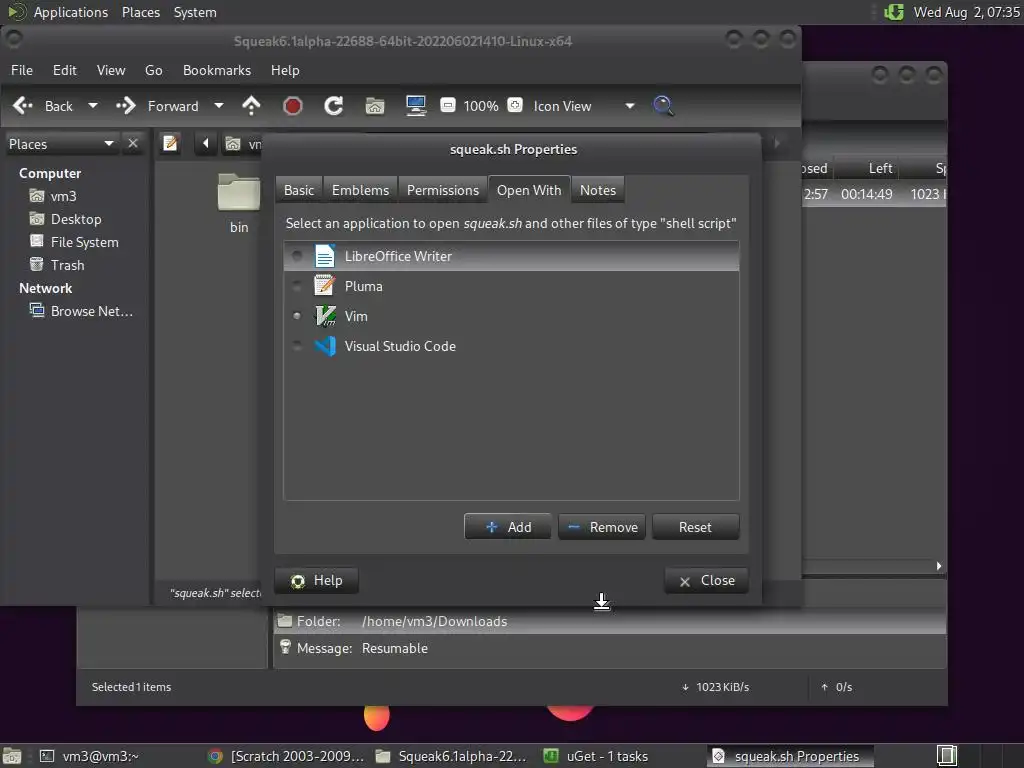Image resolution: width=1024 pixels, height=768 pixels.
Task: Click the LibreOffice Writer document icon
Action: 325,256
